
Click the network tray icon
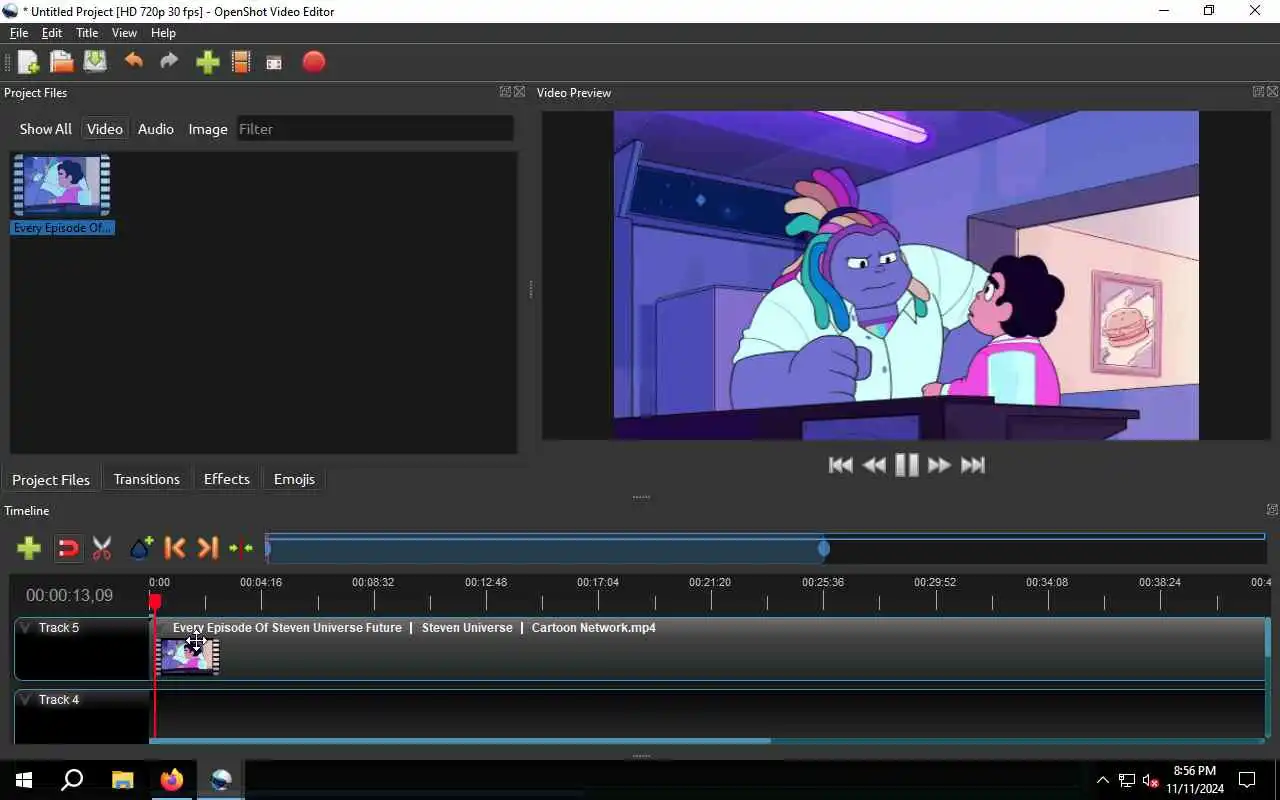(x=1127, y=781)
